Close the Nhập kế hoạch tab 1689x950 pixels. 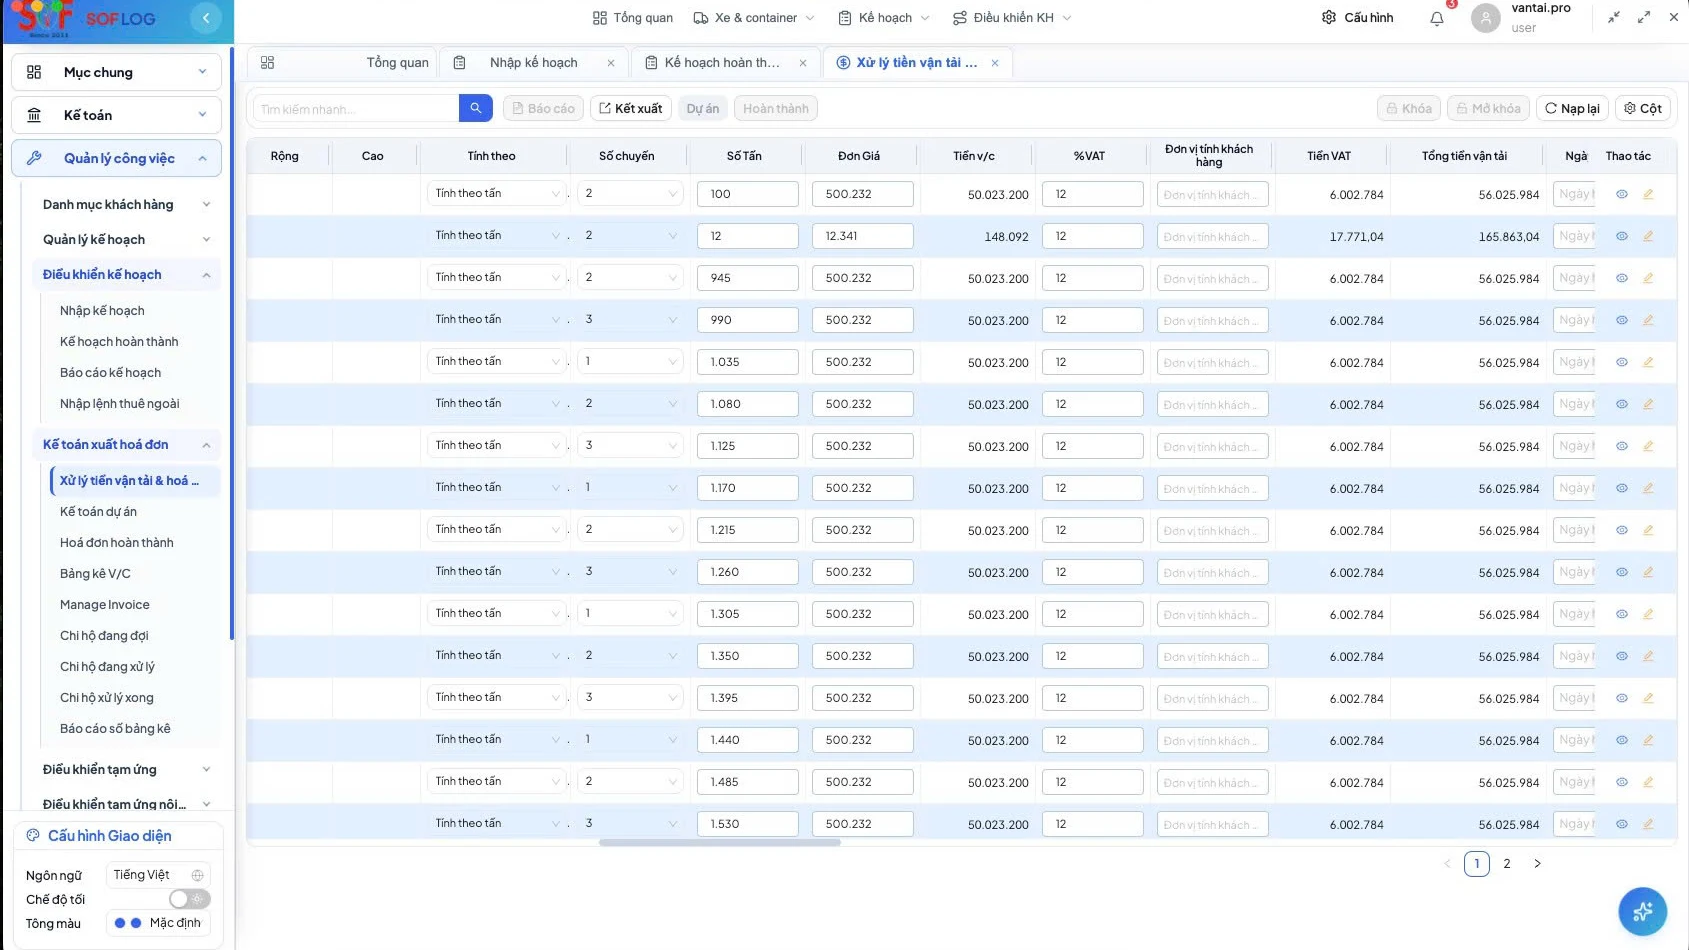click(611, 63)
